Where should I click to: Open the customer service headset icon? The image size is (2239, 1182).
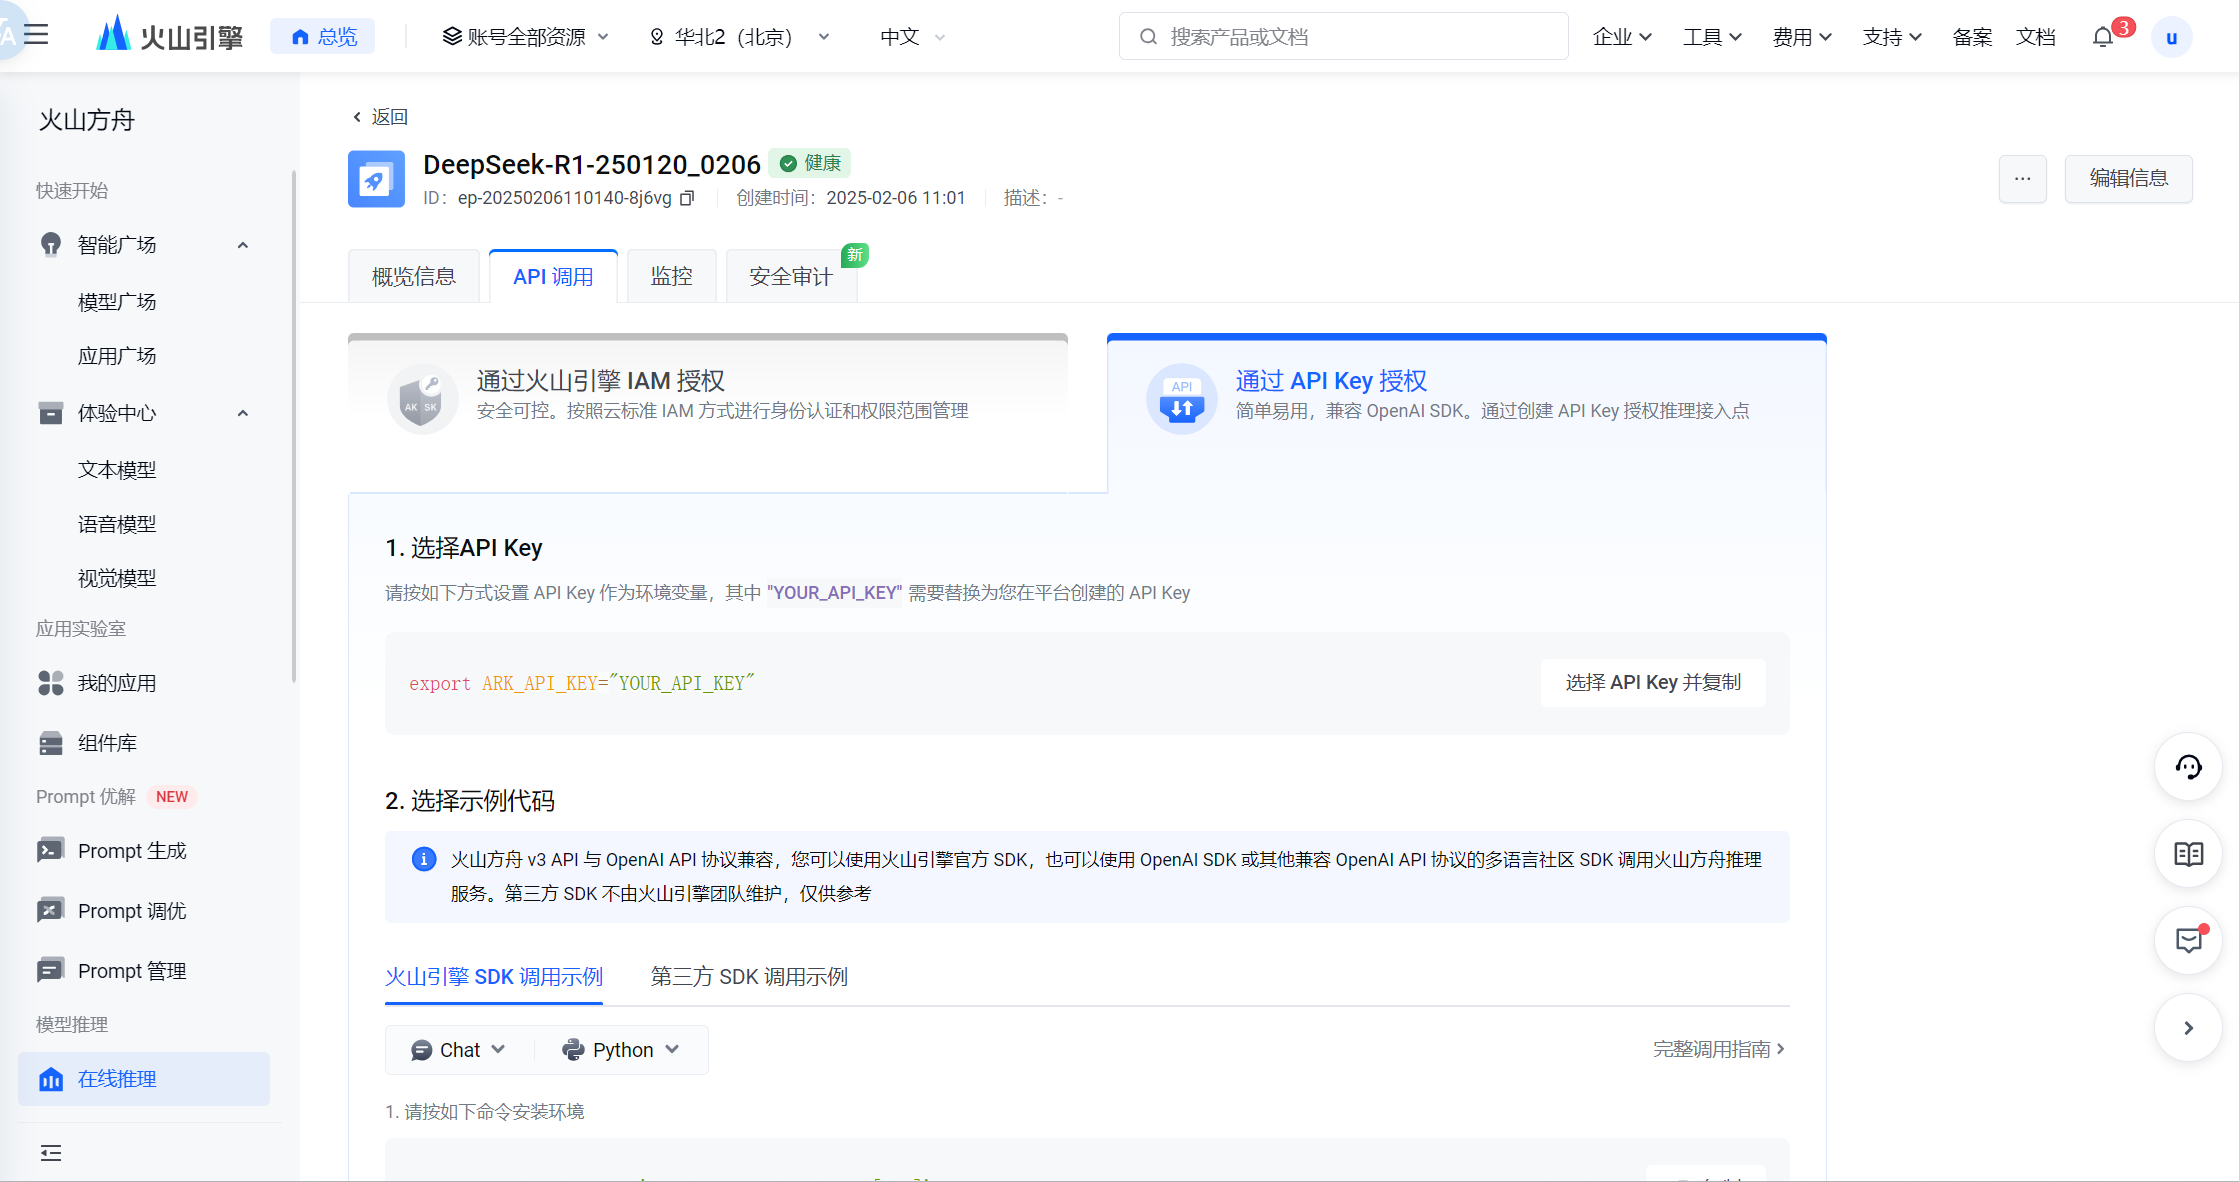tap(2188, 767)
